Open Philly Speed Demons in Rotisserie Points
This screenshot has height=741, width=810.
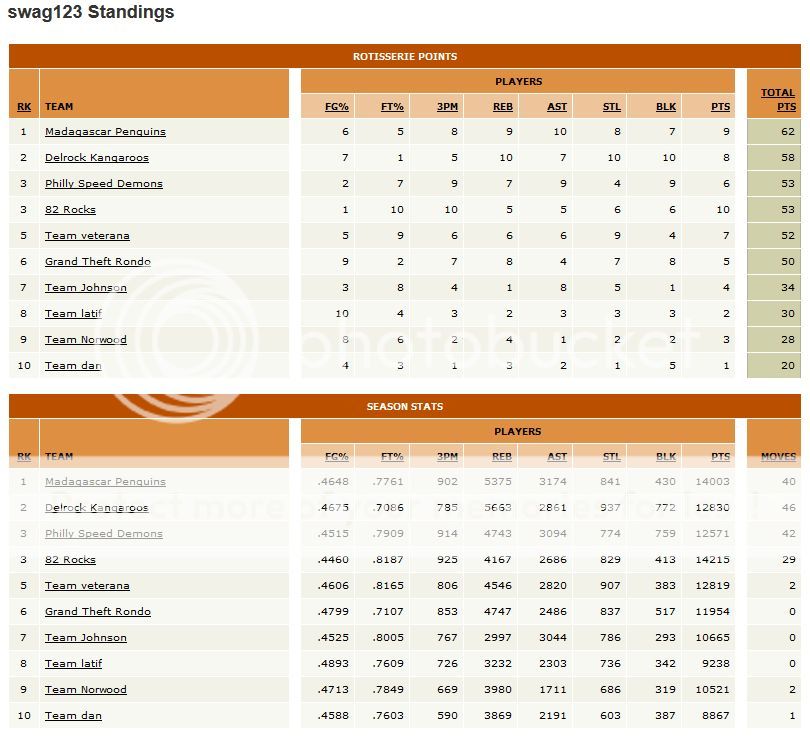pyautogui.click(x=104, y=183)
